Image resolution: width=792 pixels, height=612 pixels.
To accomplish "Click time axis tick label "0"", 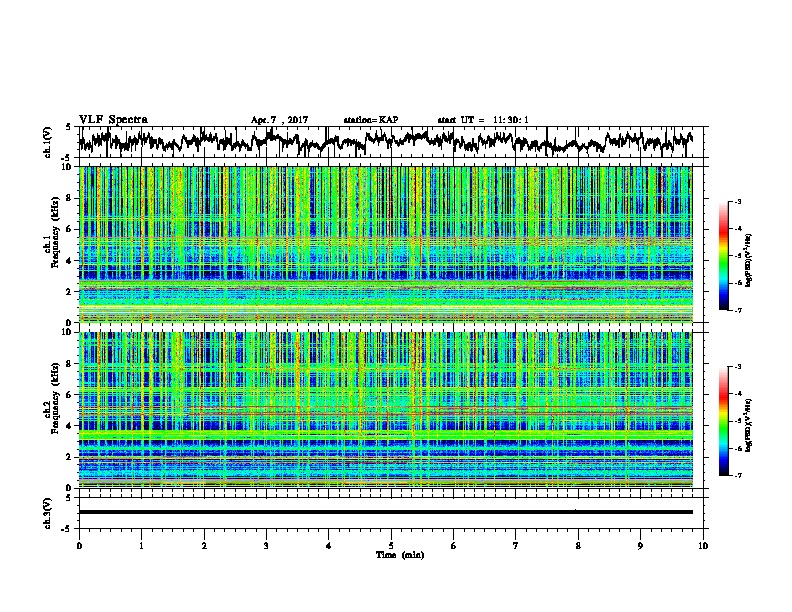I will (79, 546).
